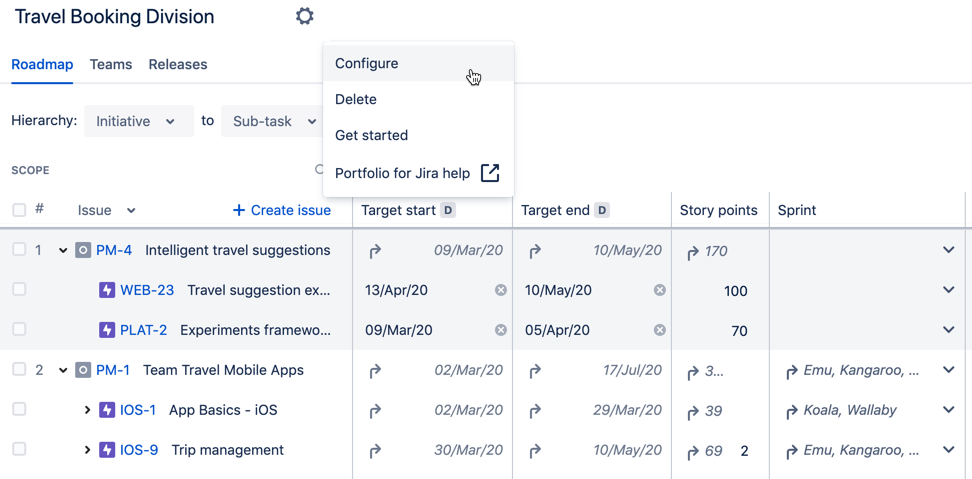Viewport: 972px width, 479px height.
Task: Collapse the PM-1 initiative row
Action: (63, 371)
